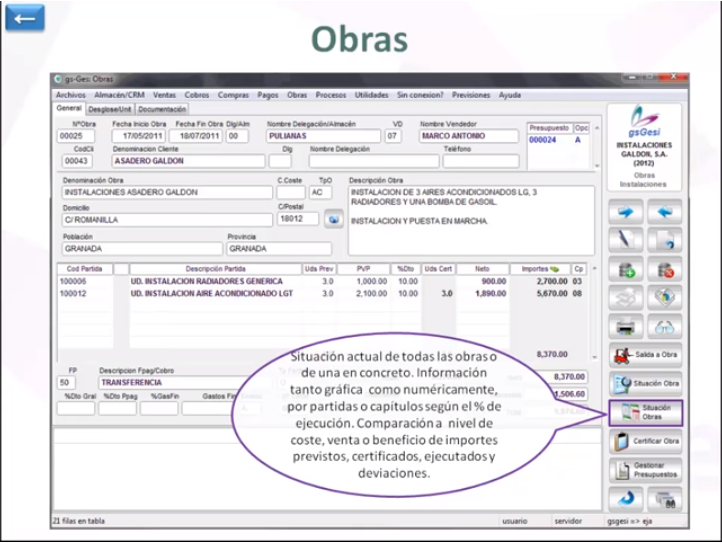
Task: Click the NºObra field 00025
Action: click(76, 136)
